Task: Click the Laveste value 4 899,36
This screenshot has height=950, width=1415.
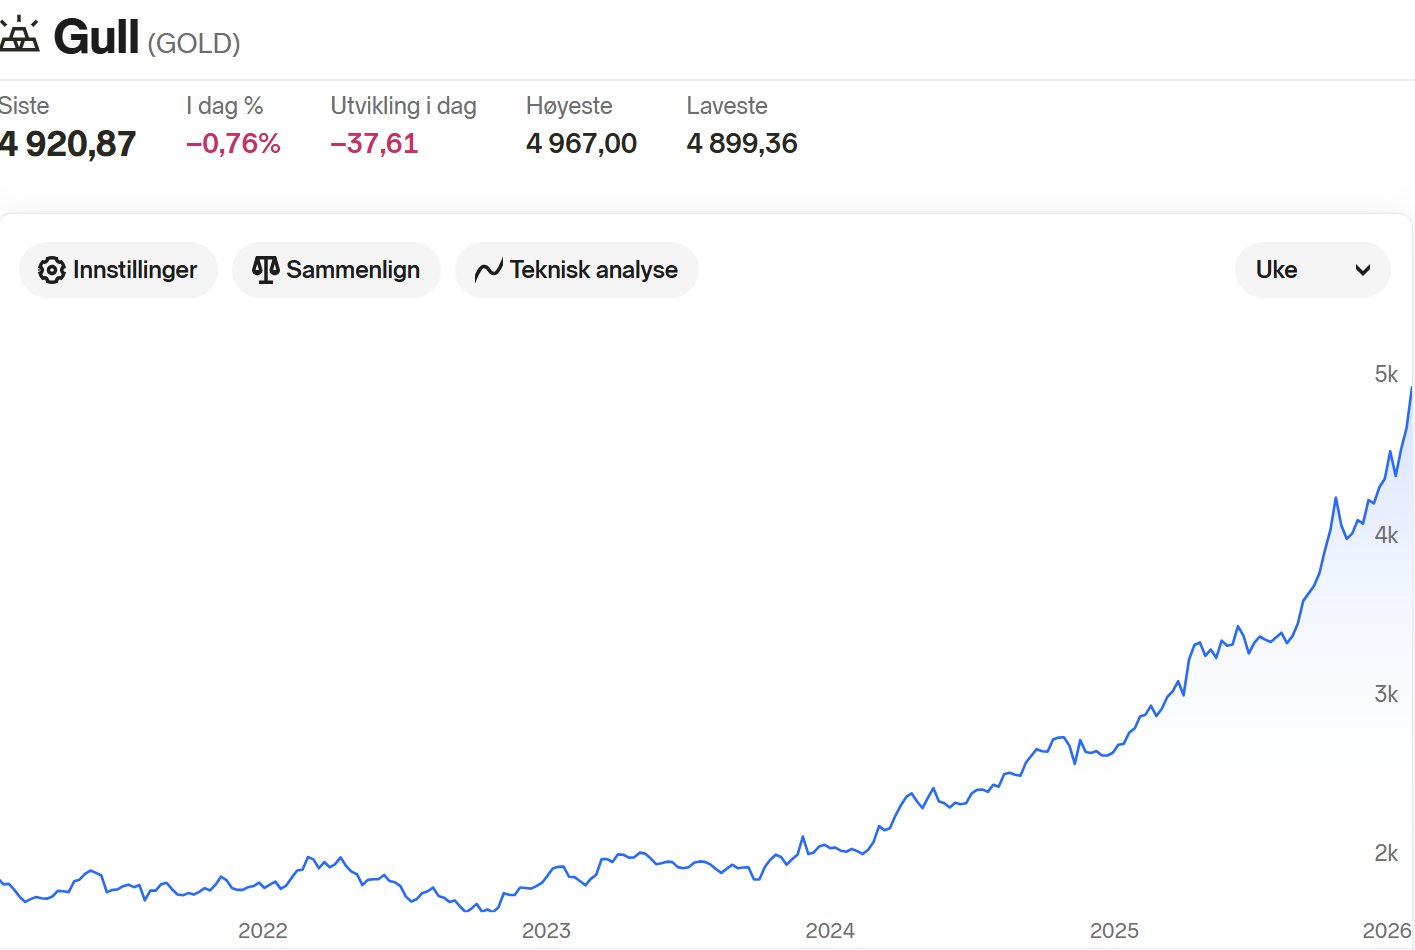Action: [741, 144]
